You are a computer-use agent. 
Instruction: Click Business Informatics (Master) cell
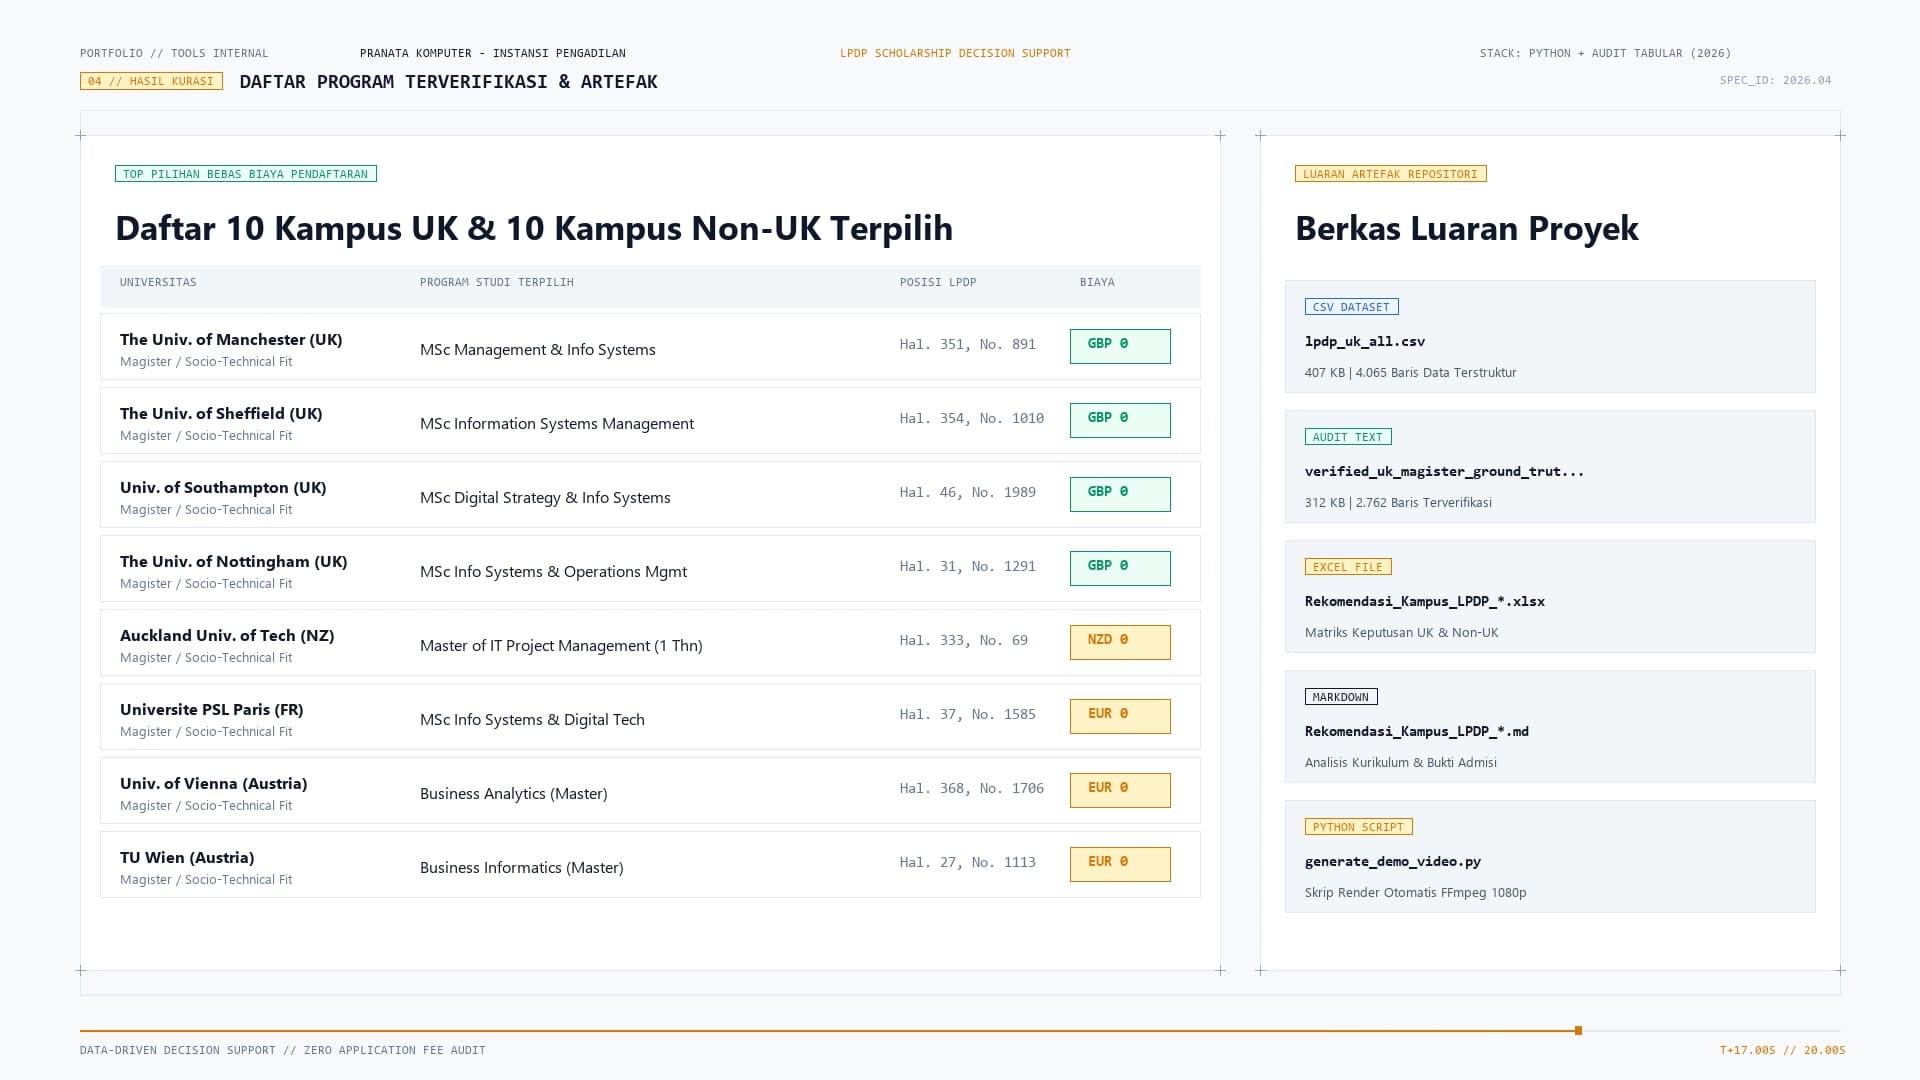(522, 868)
